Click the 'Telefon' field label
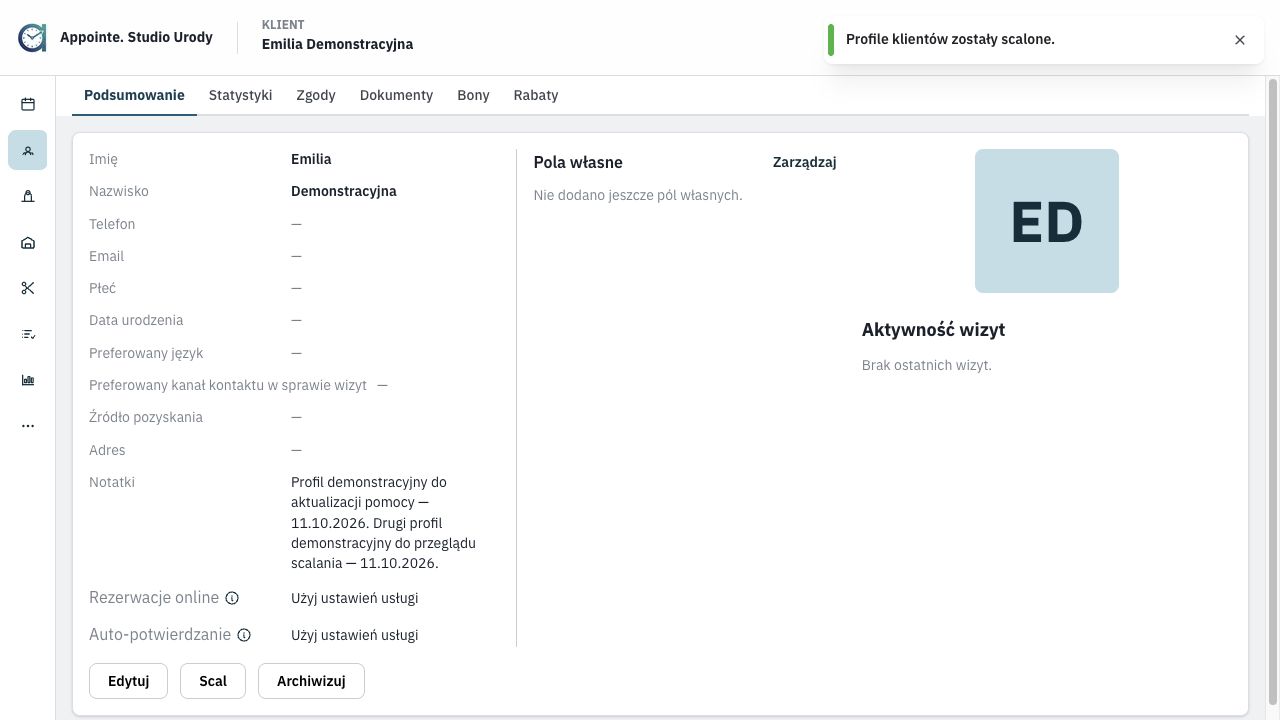Screen dimensions: 1280x720 [x=112, y=224]
